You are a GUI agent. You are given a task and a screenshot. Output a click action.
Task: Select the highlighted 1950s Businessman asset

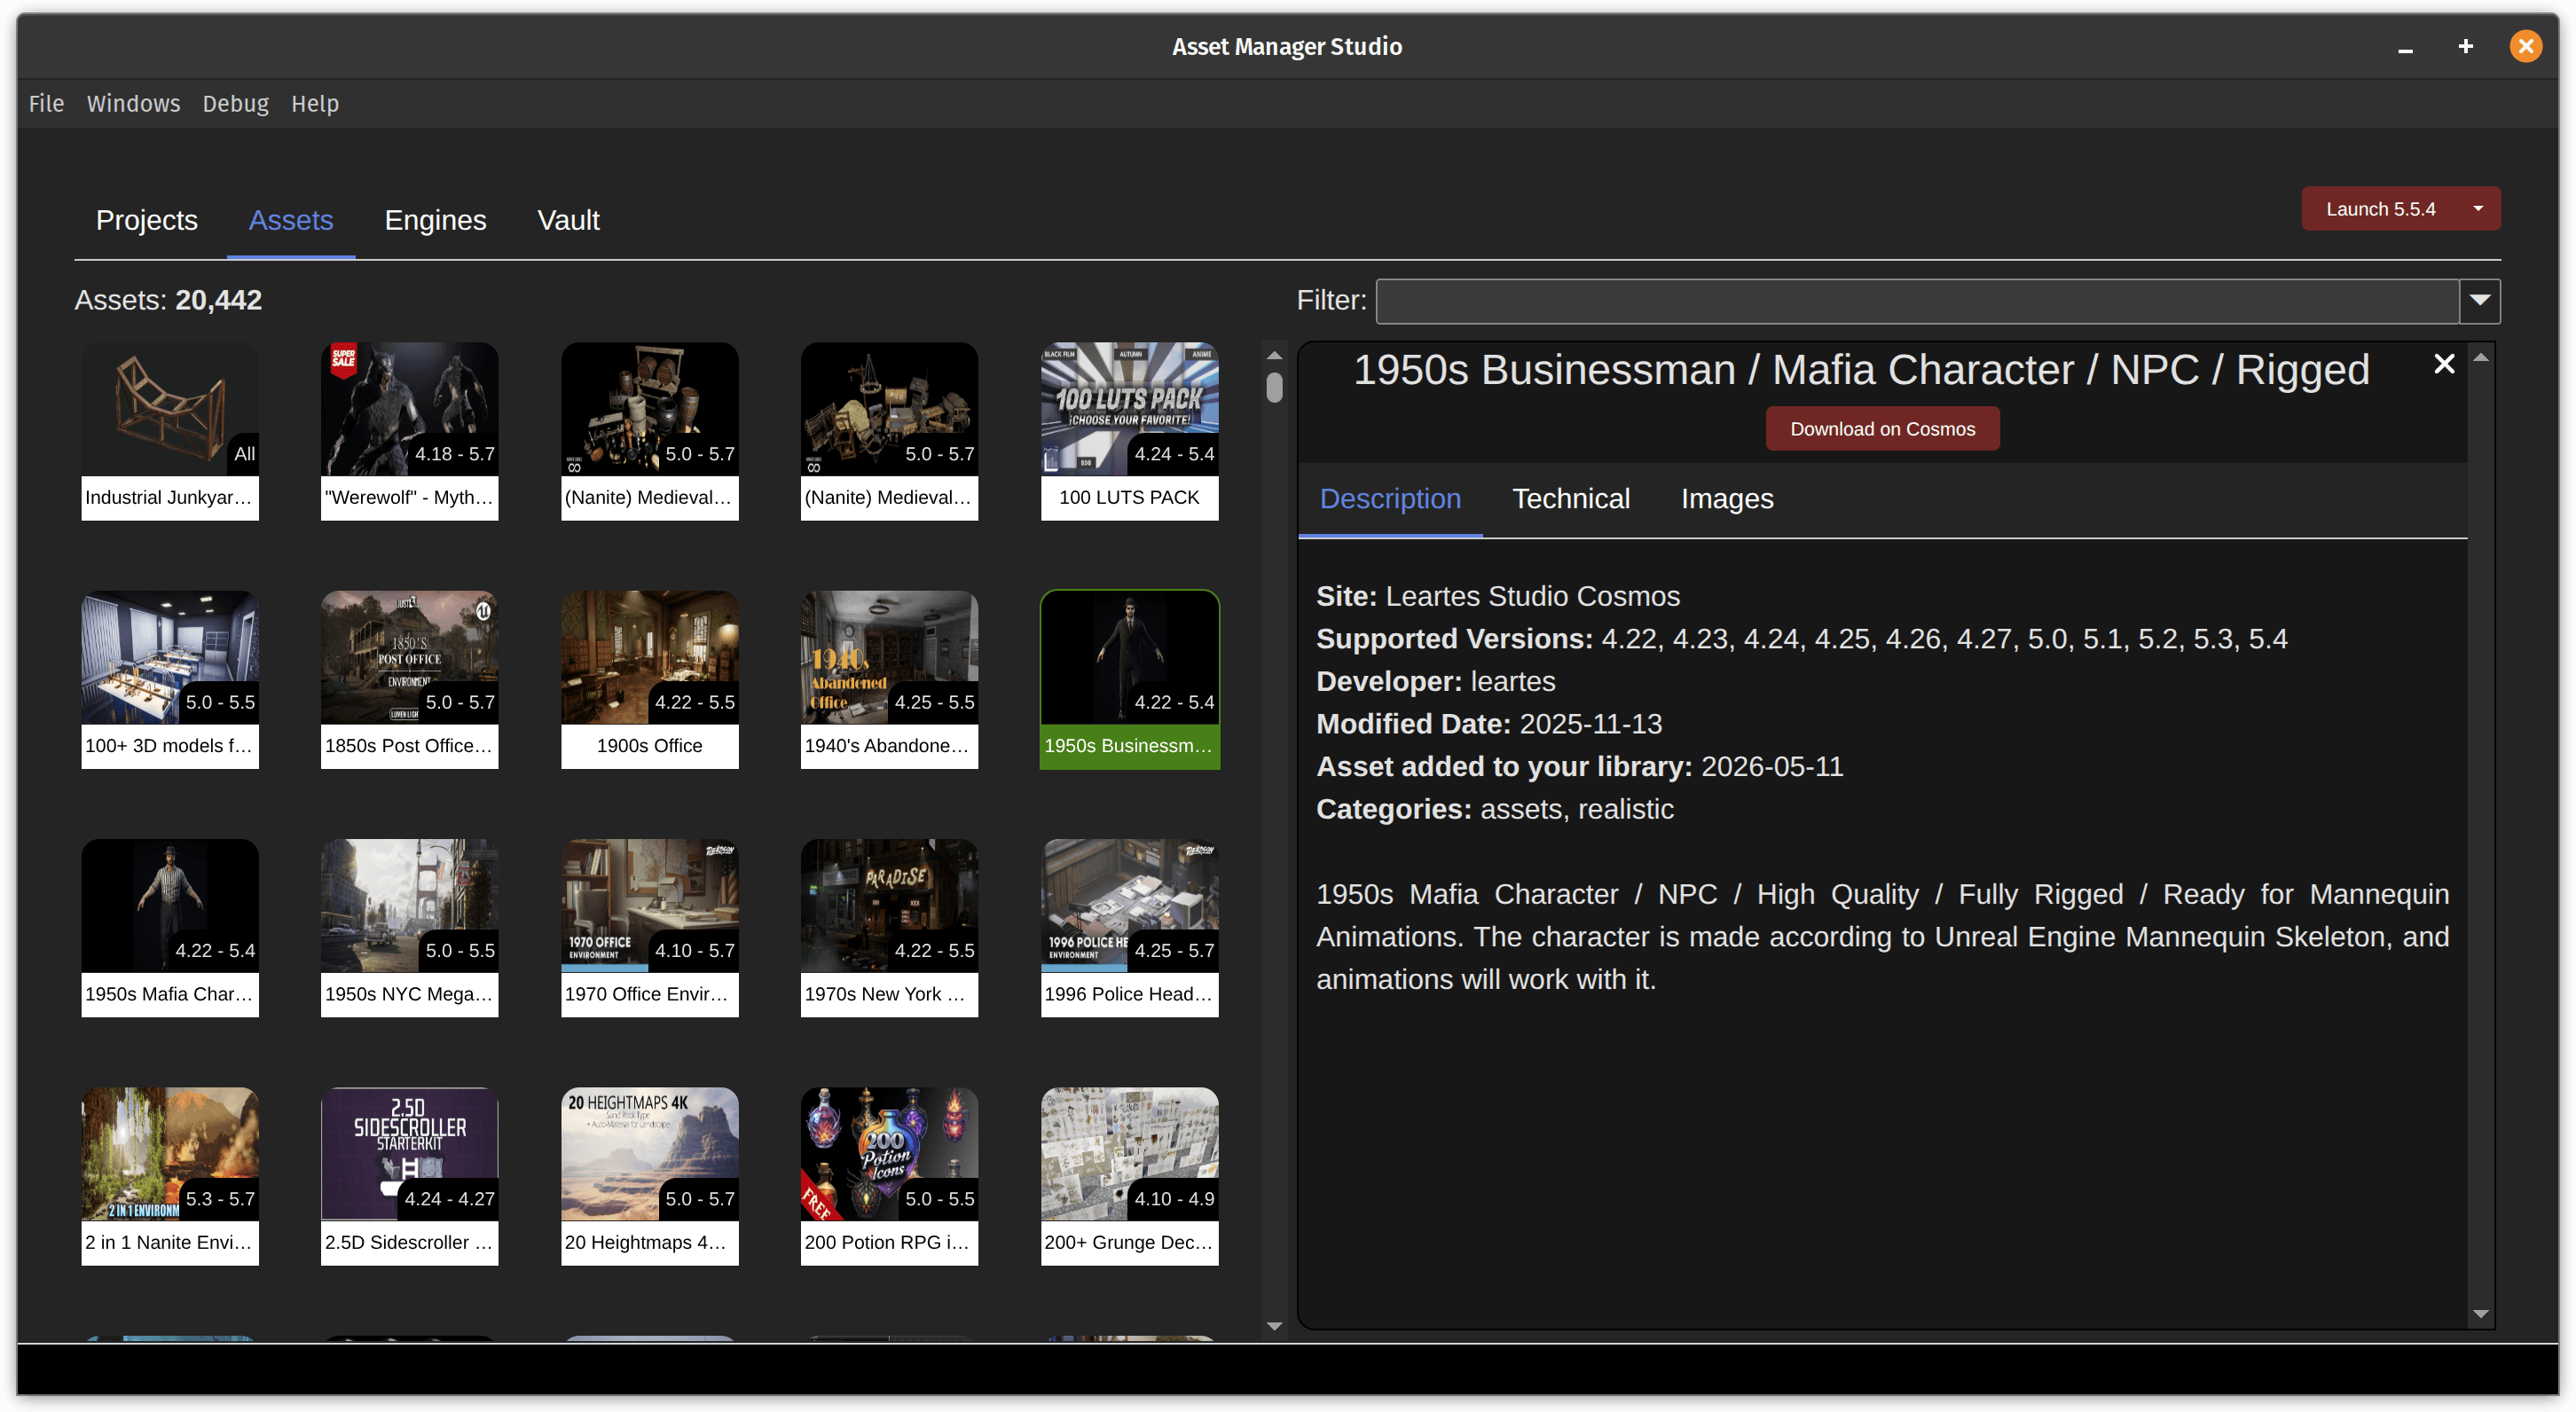click(x=1129, y=679)
